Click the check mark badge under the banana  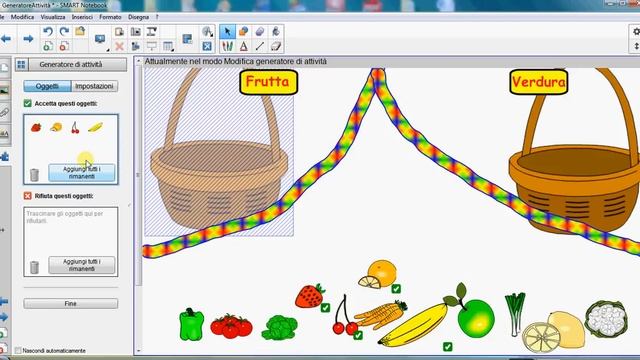(x=448, y=347)
